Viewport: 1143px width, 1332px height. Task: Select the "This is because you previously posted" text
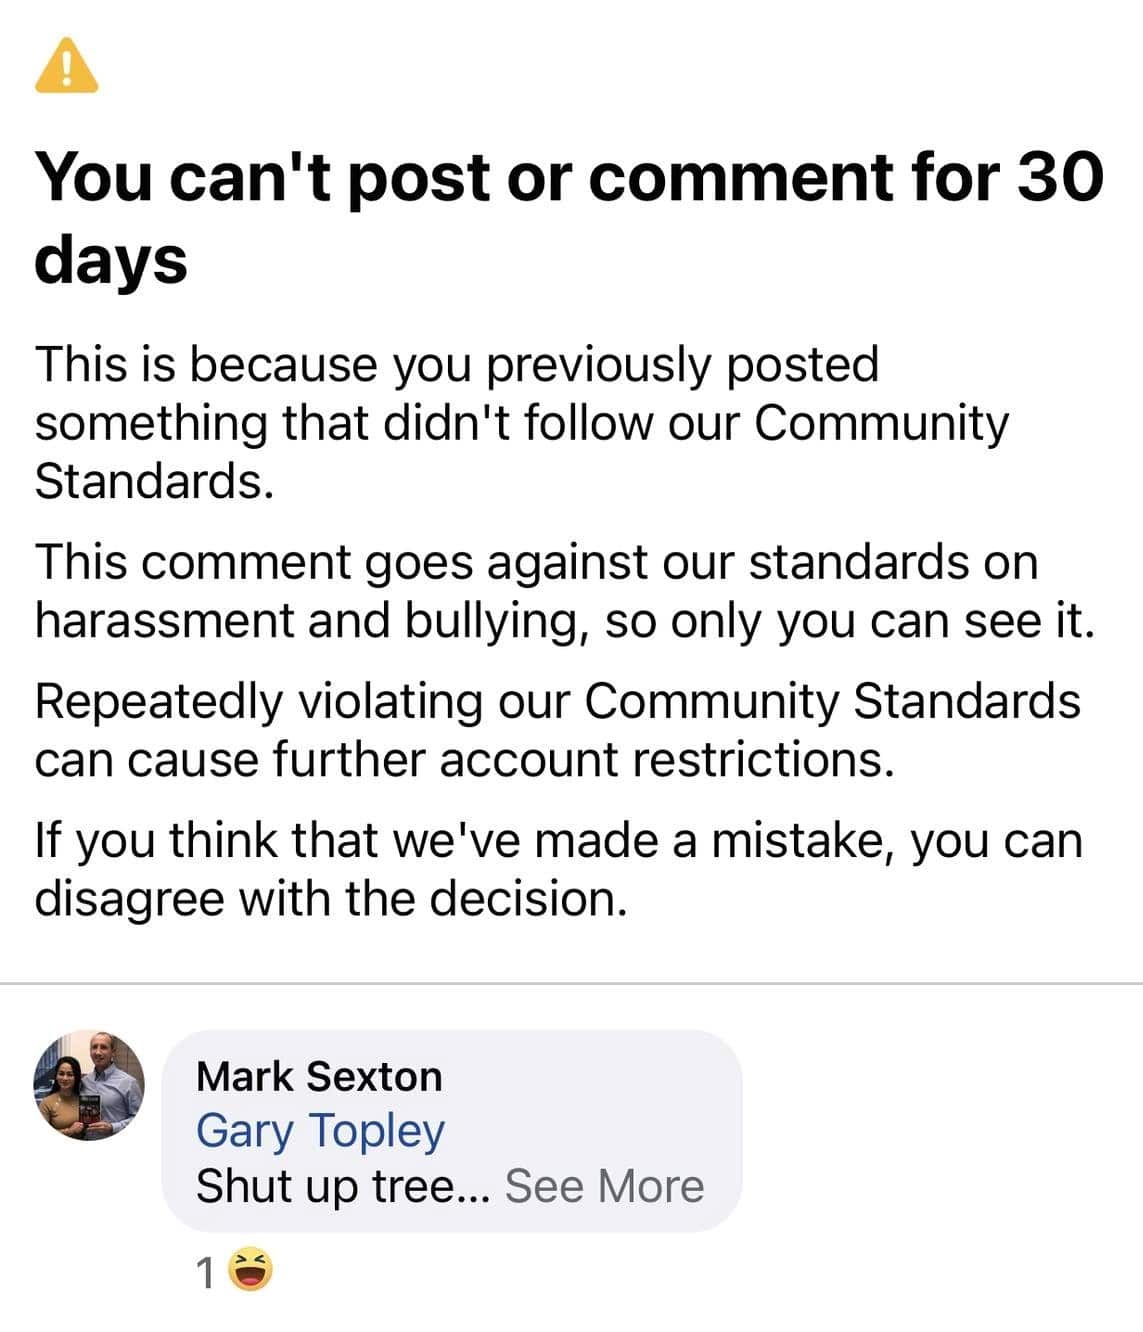point(456,364)
